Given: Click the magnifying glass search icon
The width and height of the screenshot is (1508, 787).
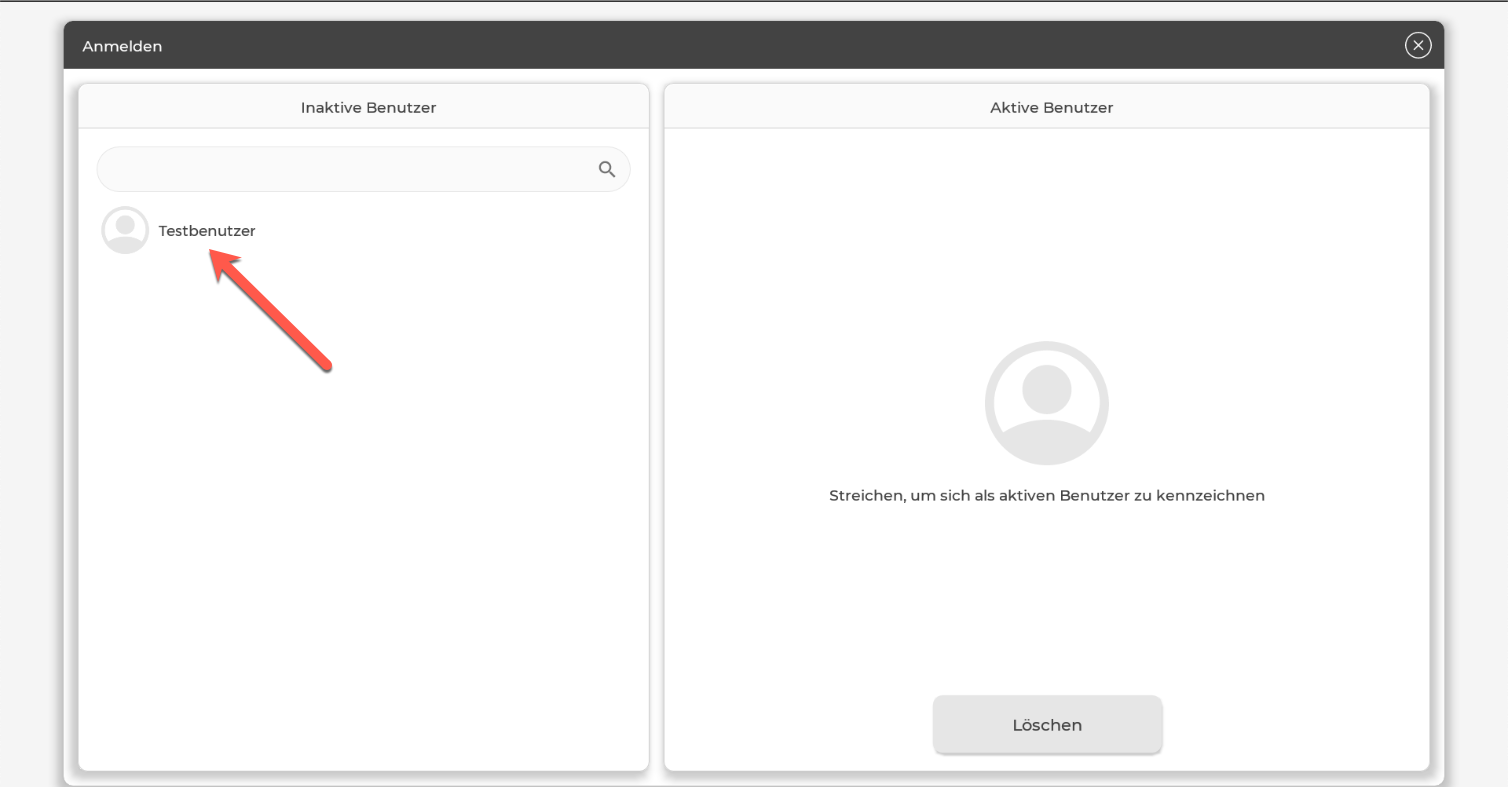Looking at the screenshot, I should click(x=606, y=169).
